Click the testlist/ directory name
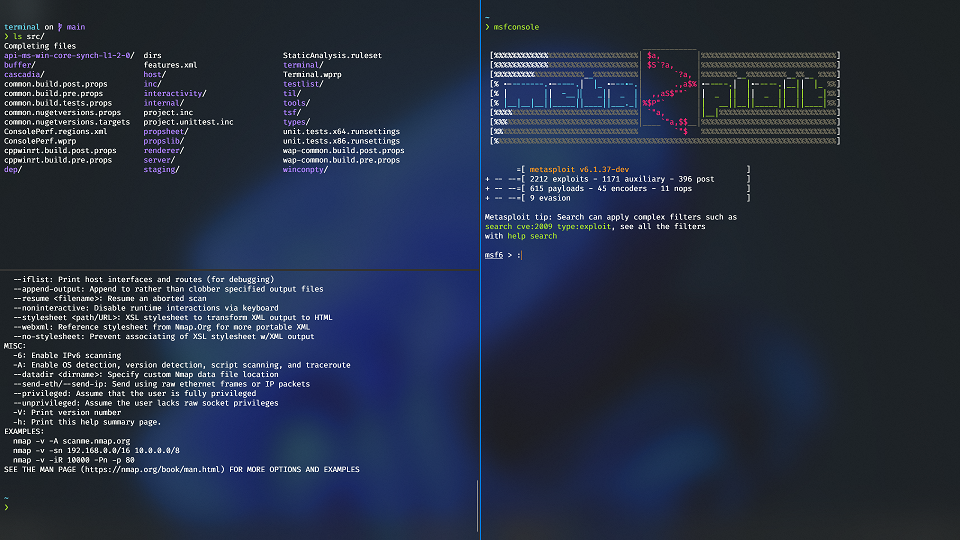960x540 pixels. point(303,84)
